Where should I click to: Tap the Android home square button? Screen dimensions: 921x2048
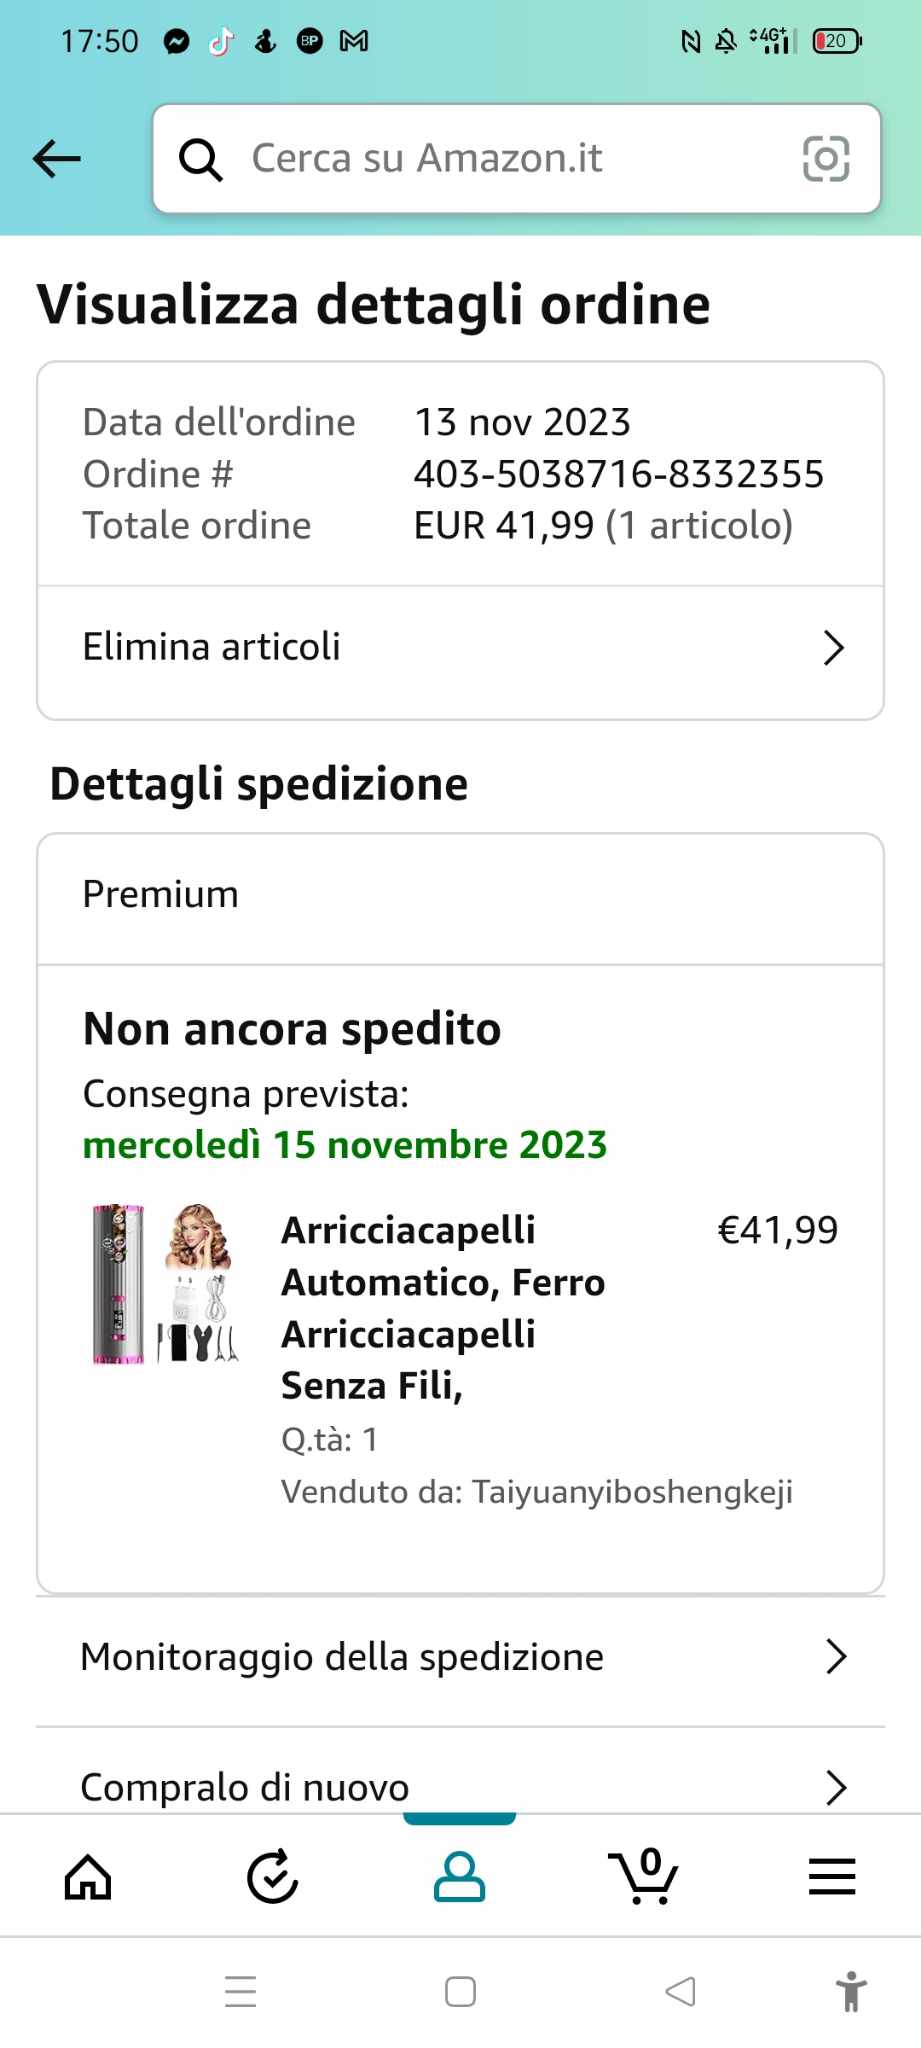pyautogui.click(x=460, y=1991)
